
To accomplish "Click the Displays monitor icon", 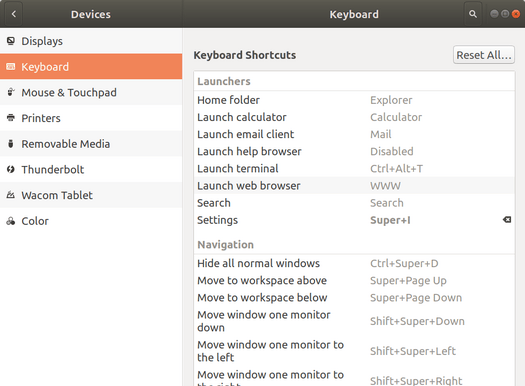I will tap(11, 41).
